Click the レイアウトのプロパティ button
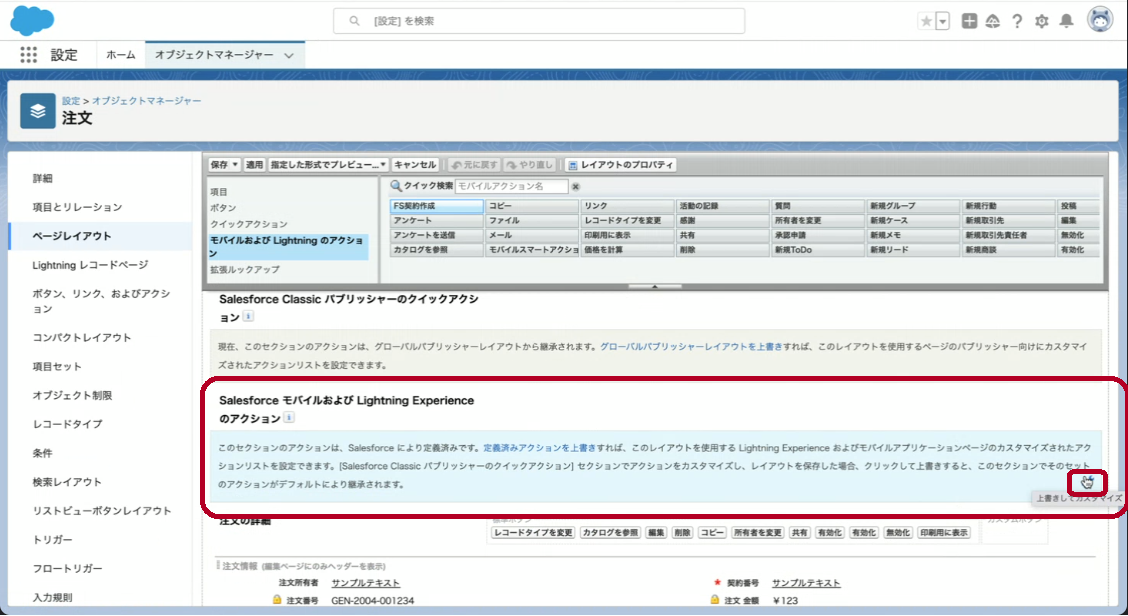Screen dimensions: 1128x616 (x=620, y=165)
